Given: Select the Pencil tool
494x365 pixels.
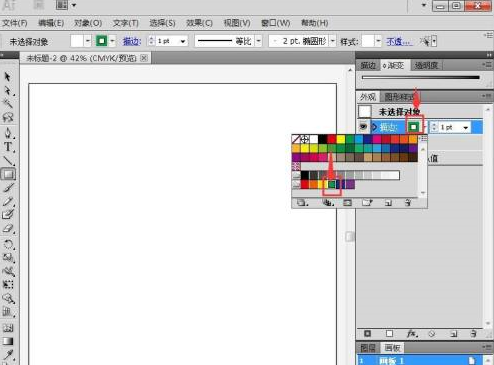Looking at the screenshot, I should tap(8, 201).
